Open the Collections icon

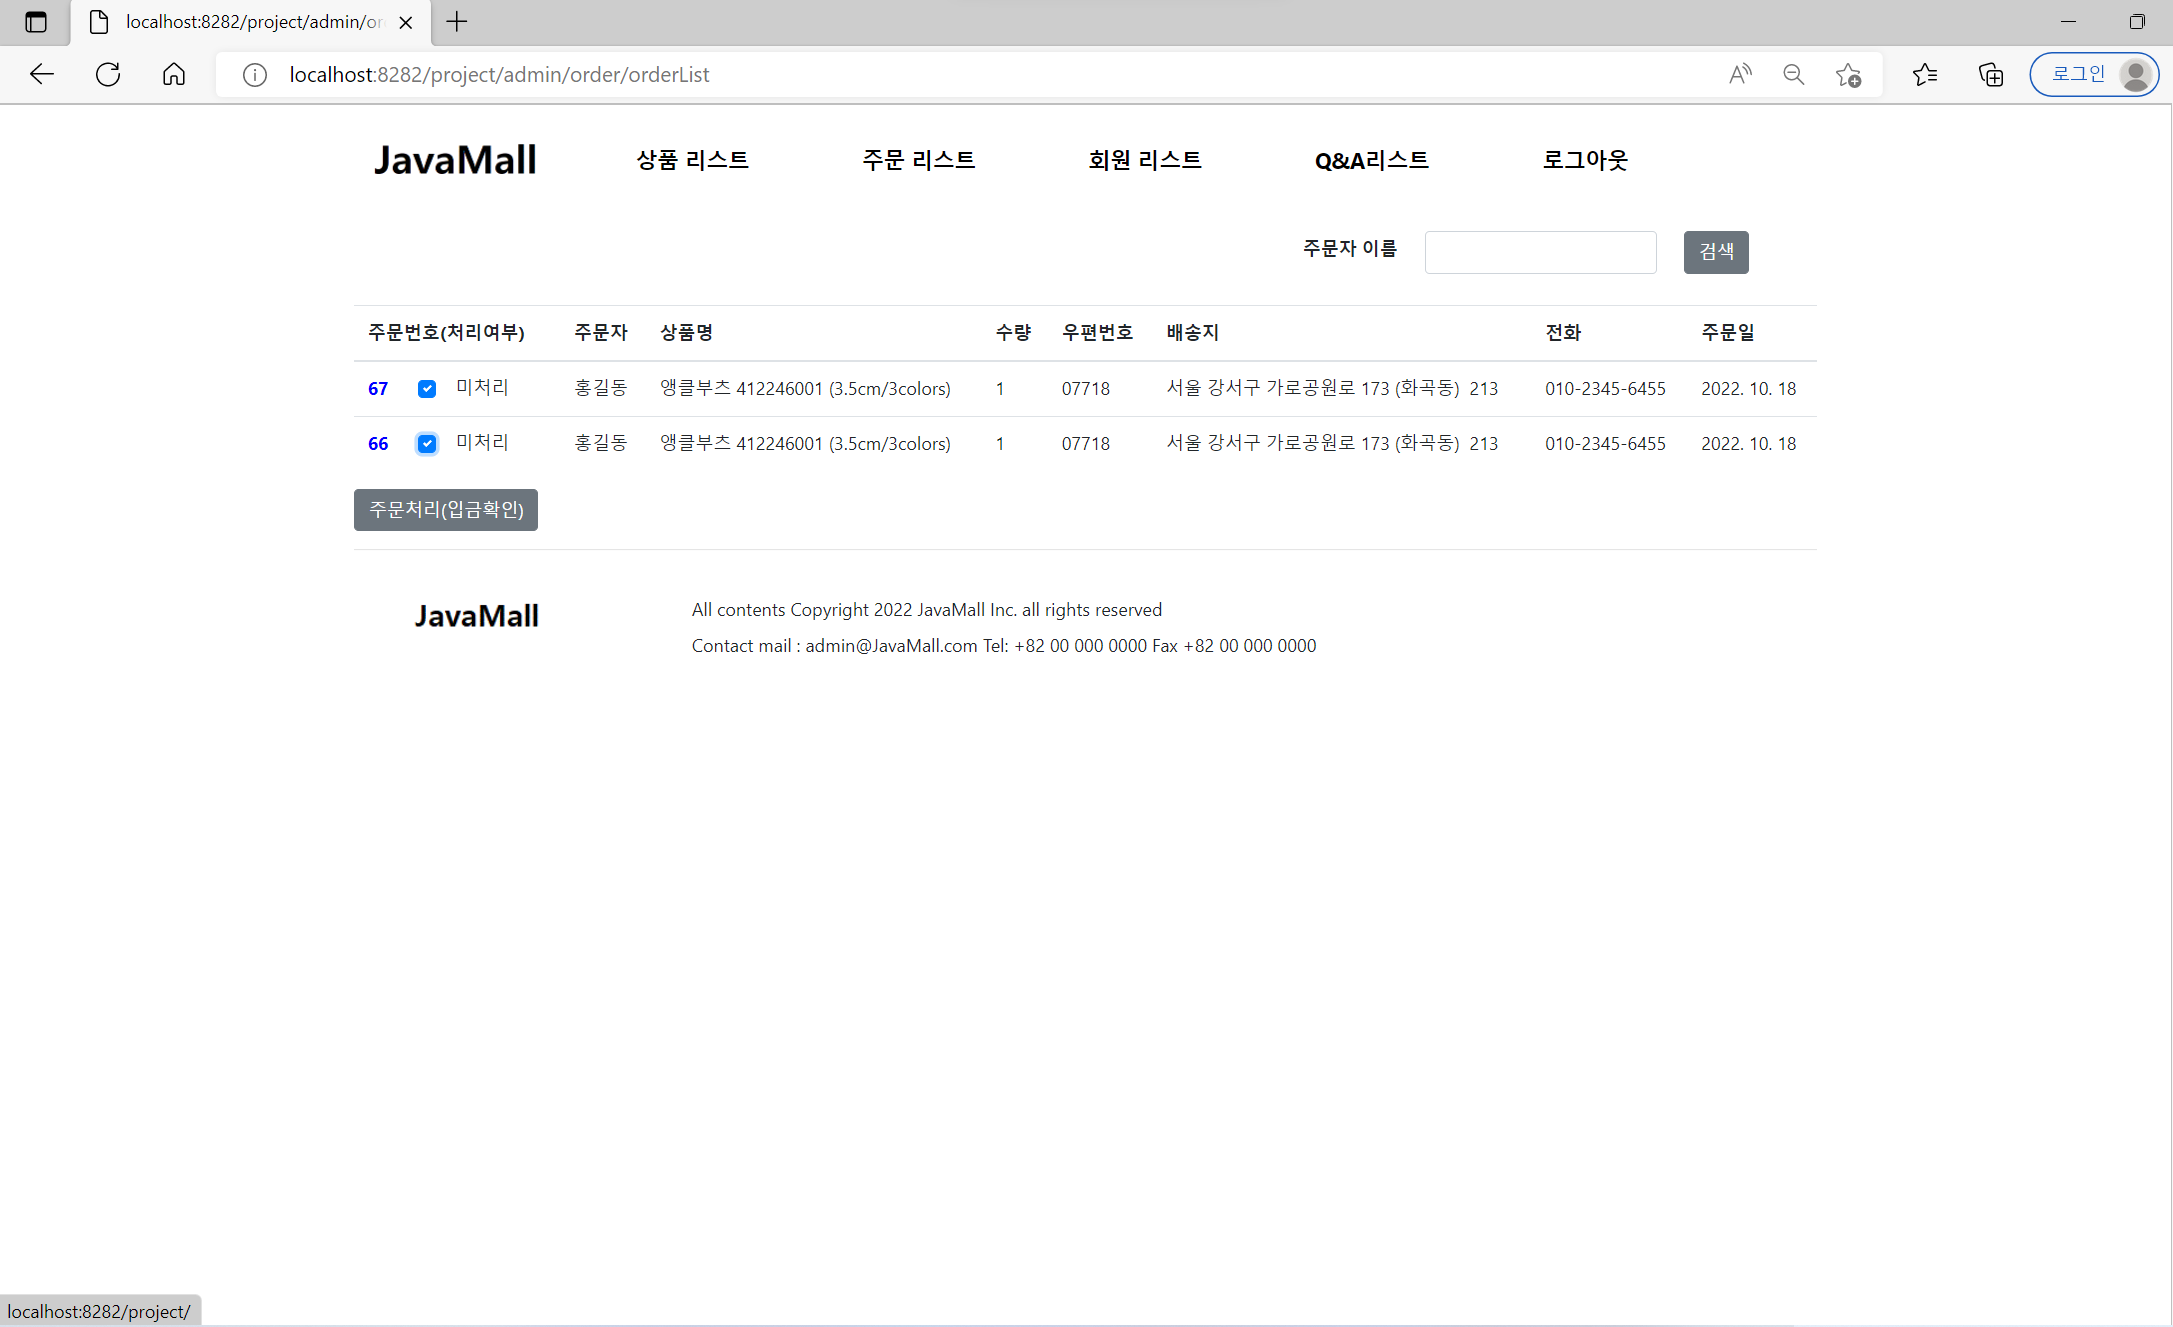click(x=1991, y=74)
